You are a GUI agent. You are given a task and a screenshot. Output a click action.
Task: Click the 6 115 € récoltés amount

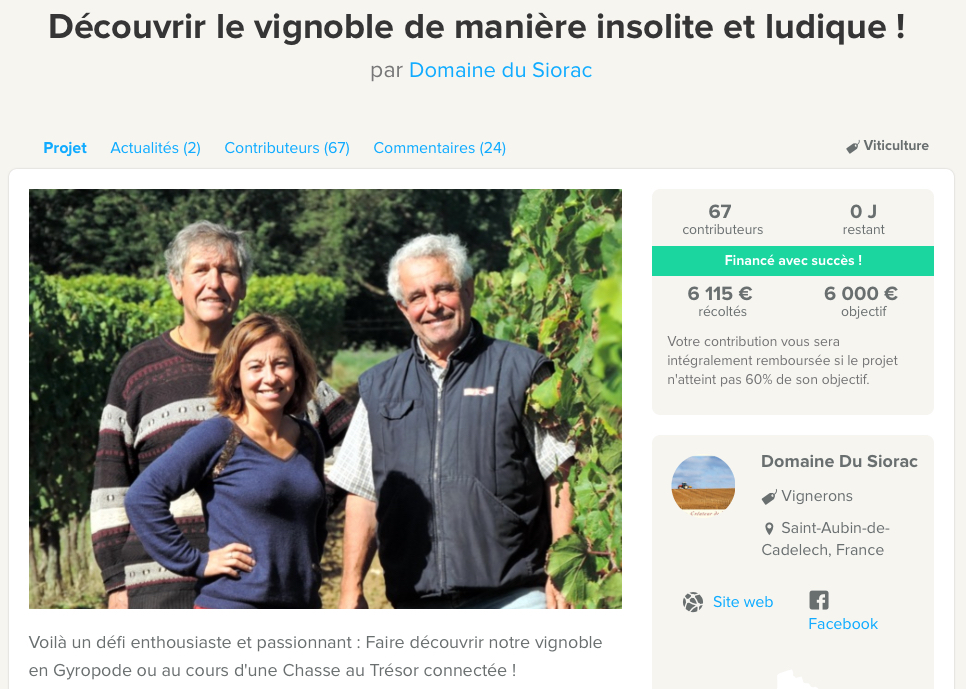(x=722, y=301)
